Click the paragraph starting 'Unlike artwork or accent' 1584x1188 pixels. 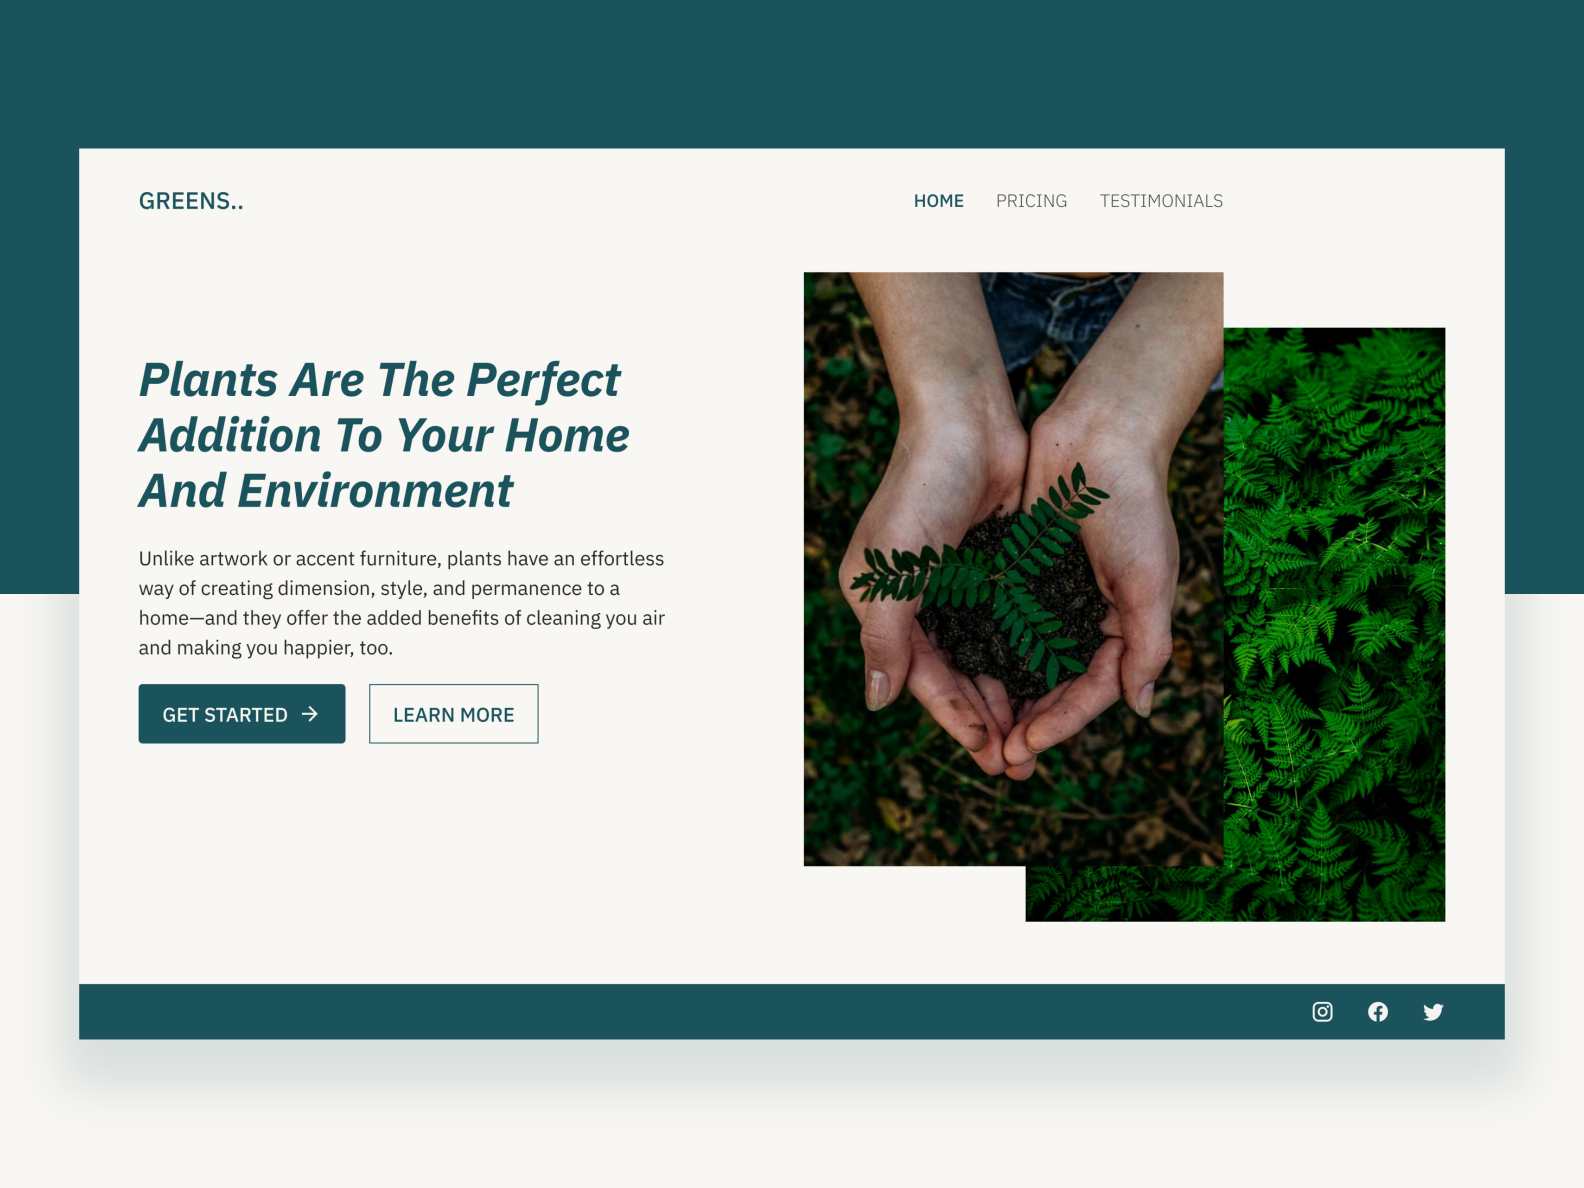(x=402, y=603)
